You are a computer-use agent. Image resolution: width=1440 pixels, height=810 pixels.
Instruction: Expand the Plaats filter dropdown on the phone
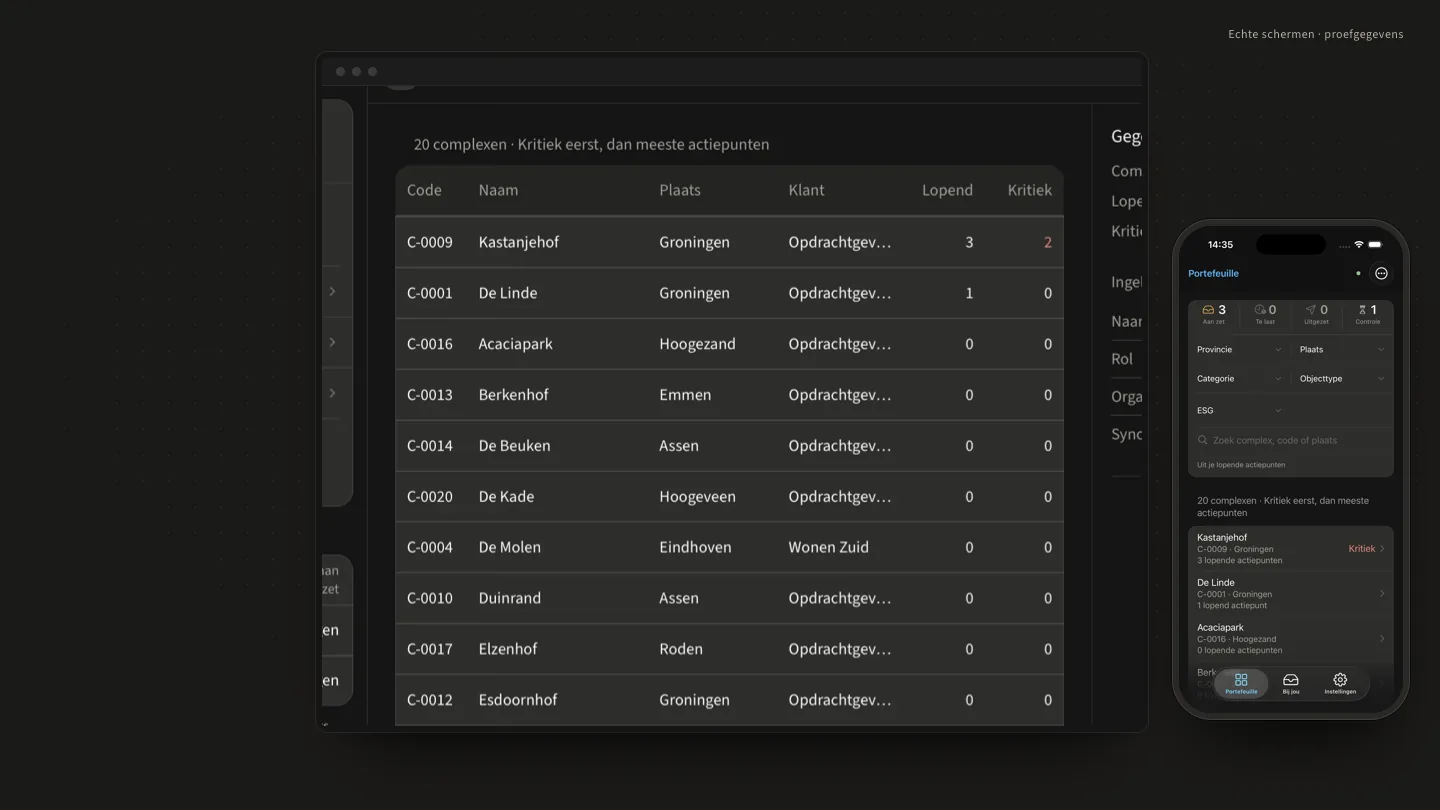(1342, 350)
